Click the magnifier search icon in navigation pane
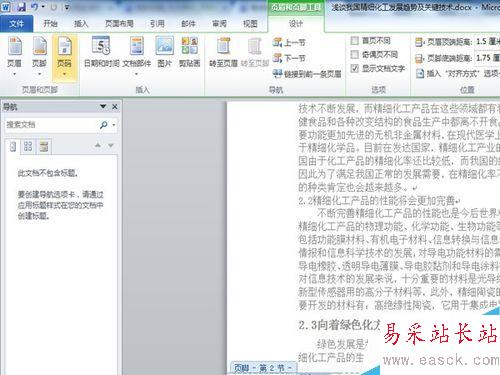The height and width of the screenshot is (375, 500). pyautogui.click(x=104, y=125)
